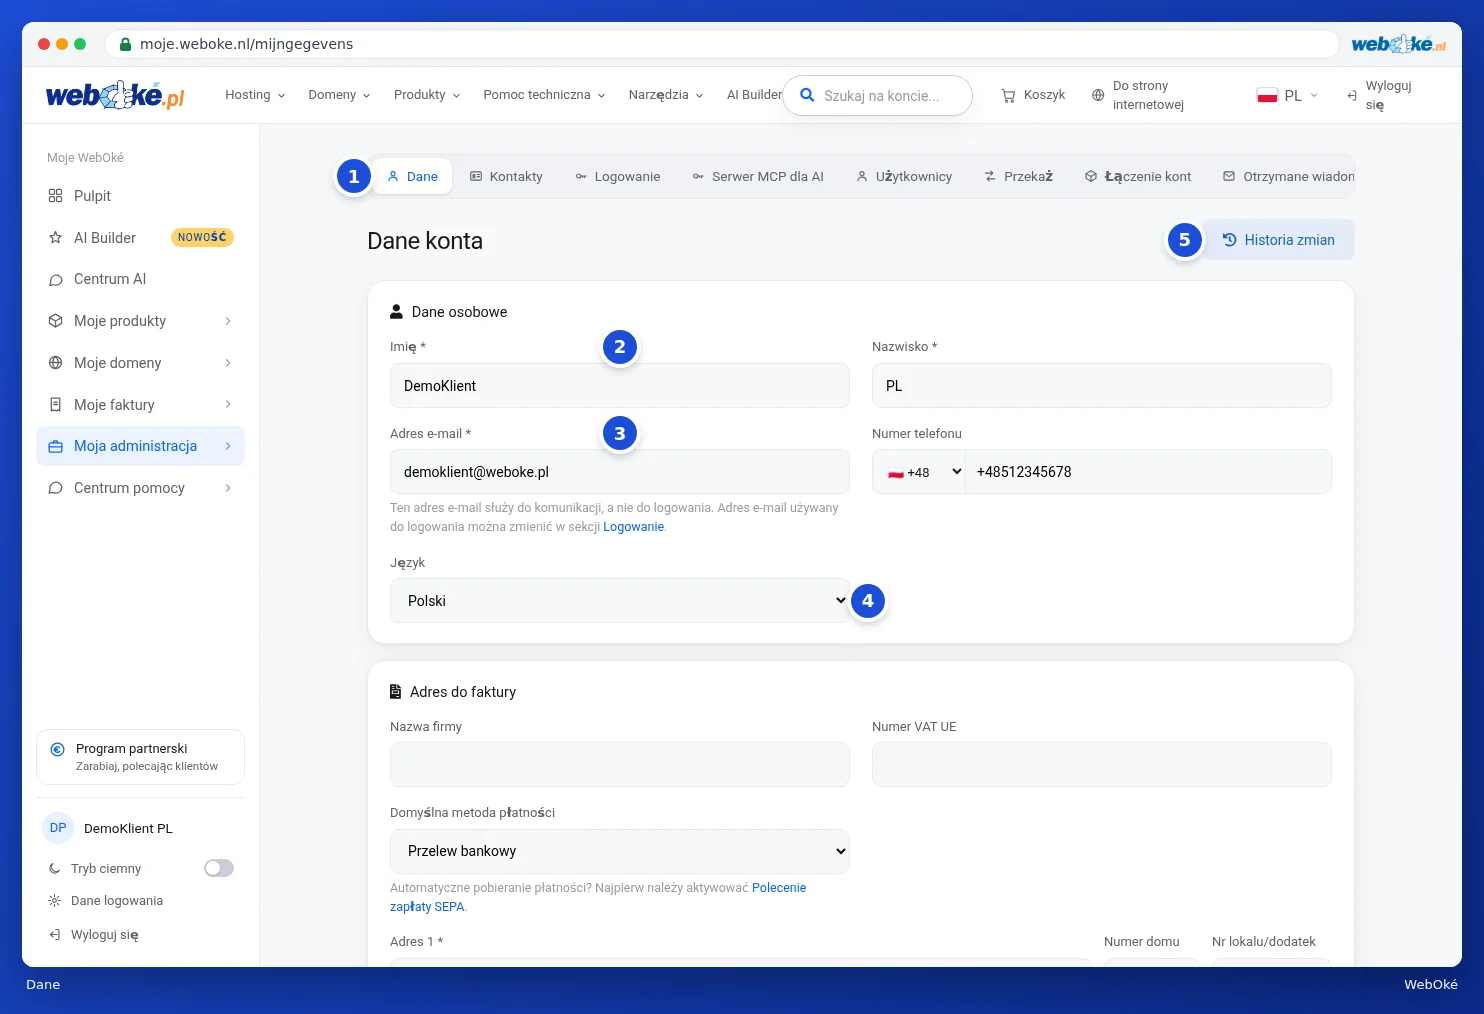Open the Przekaż tab
Screen dimensions: 1484x1014
(1019, 176)
